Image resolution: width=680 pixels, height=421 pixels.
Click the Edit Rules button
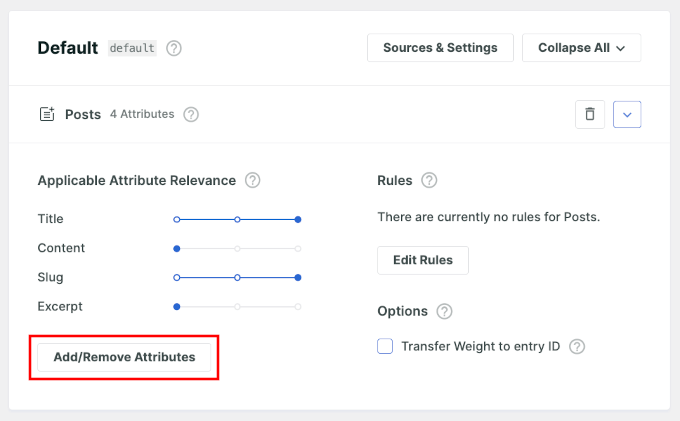tap(422, 260)
